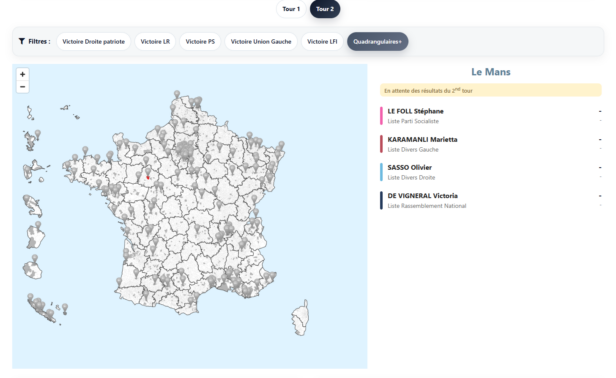Enable the Victoire Union Gauche filter
The image size is (616, 378).
(x=261, y=42)
